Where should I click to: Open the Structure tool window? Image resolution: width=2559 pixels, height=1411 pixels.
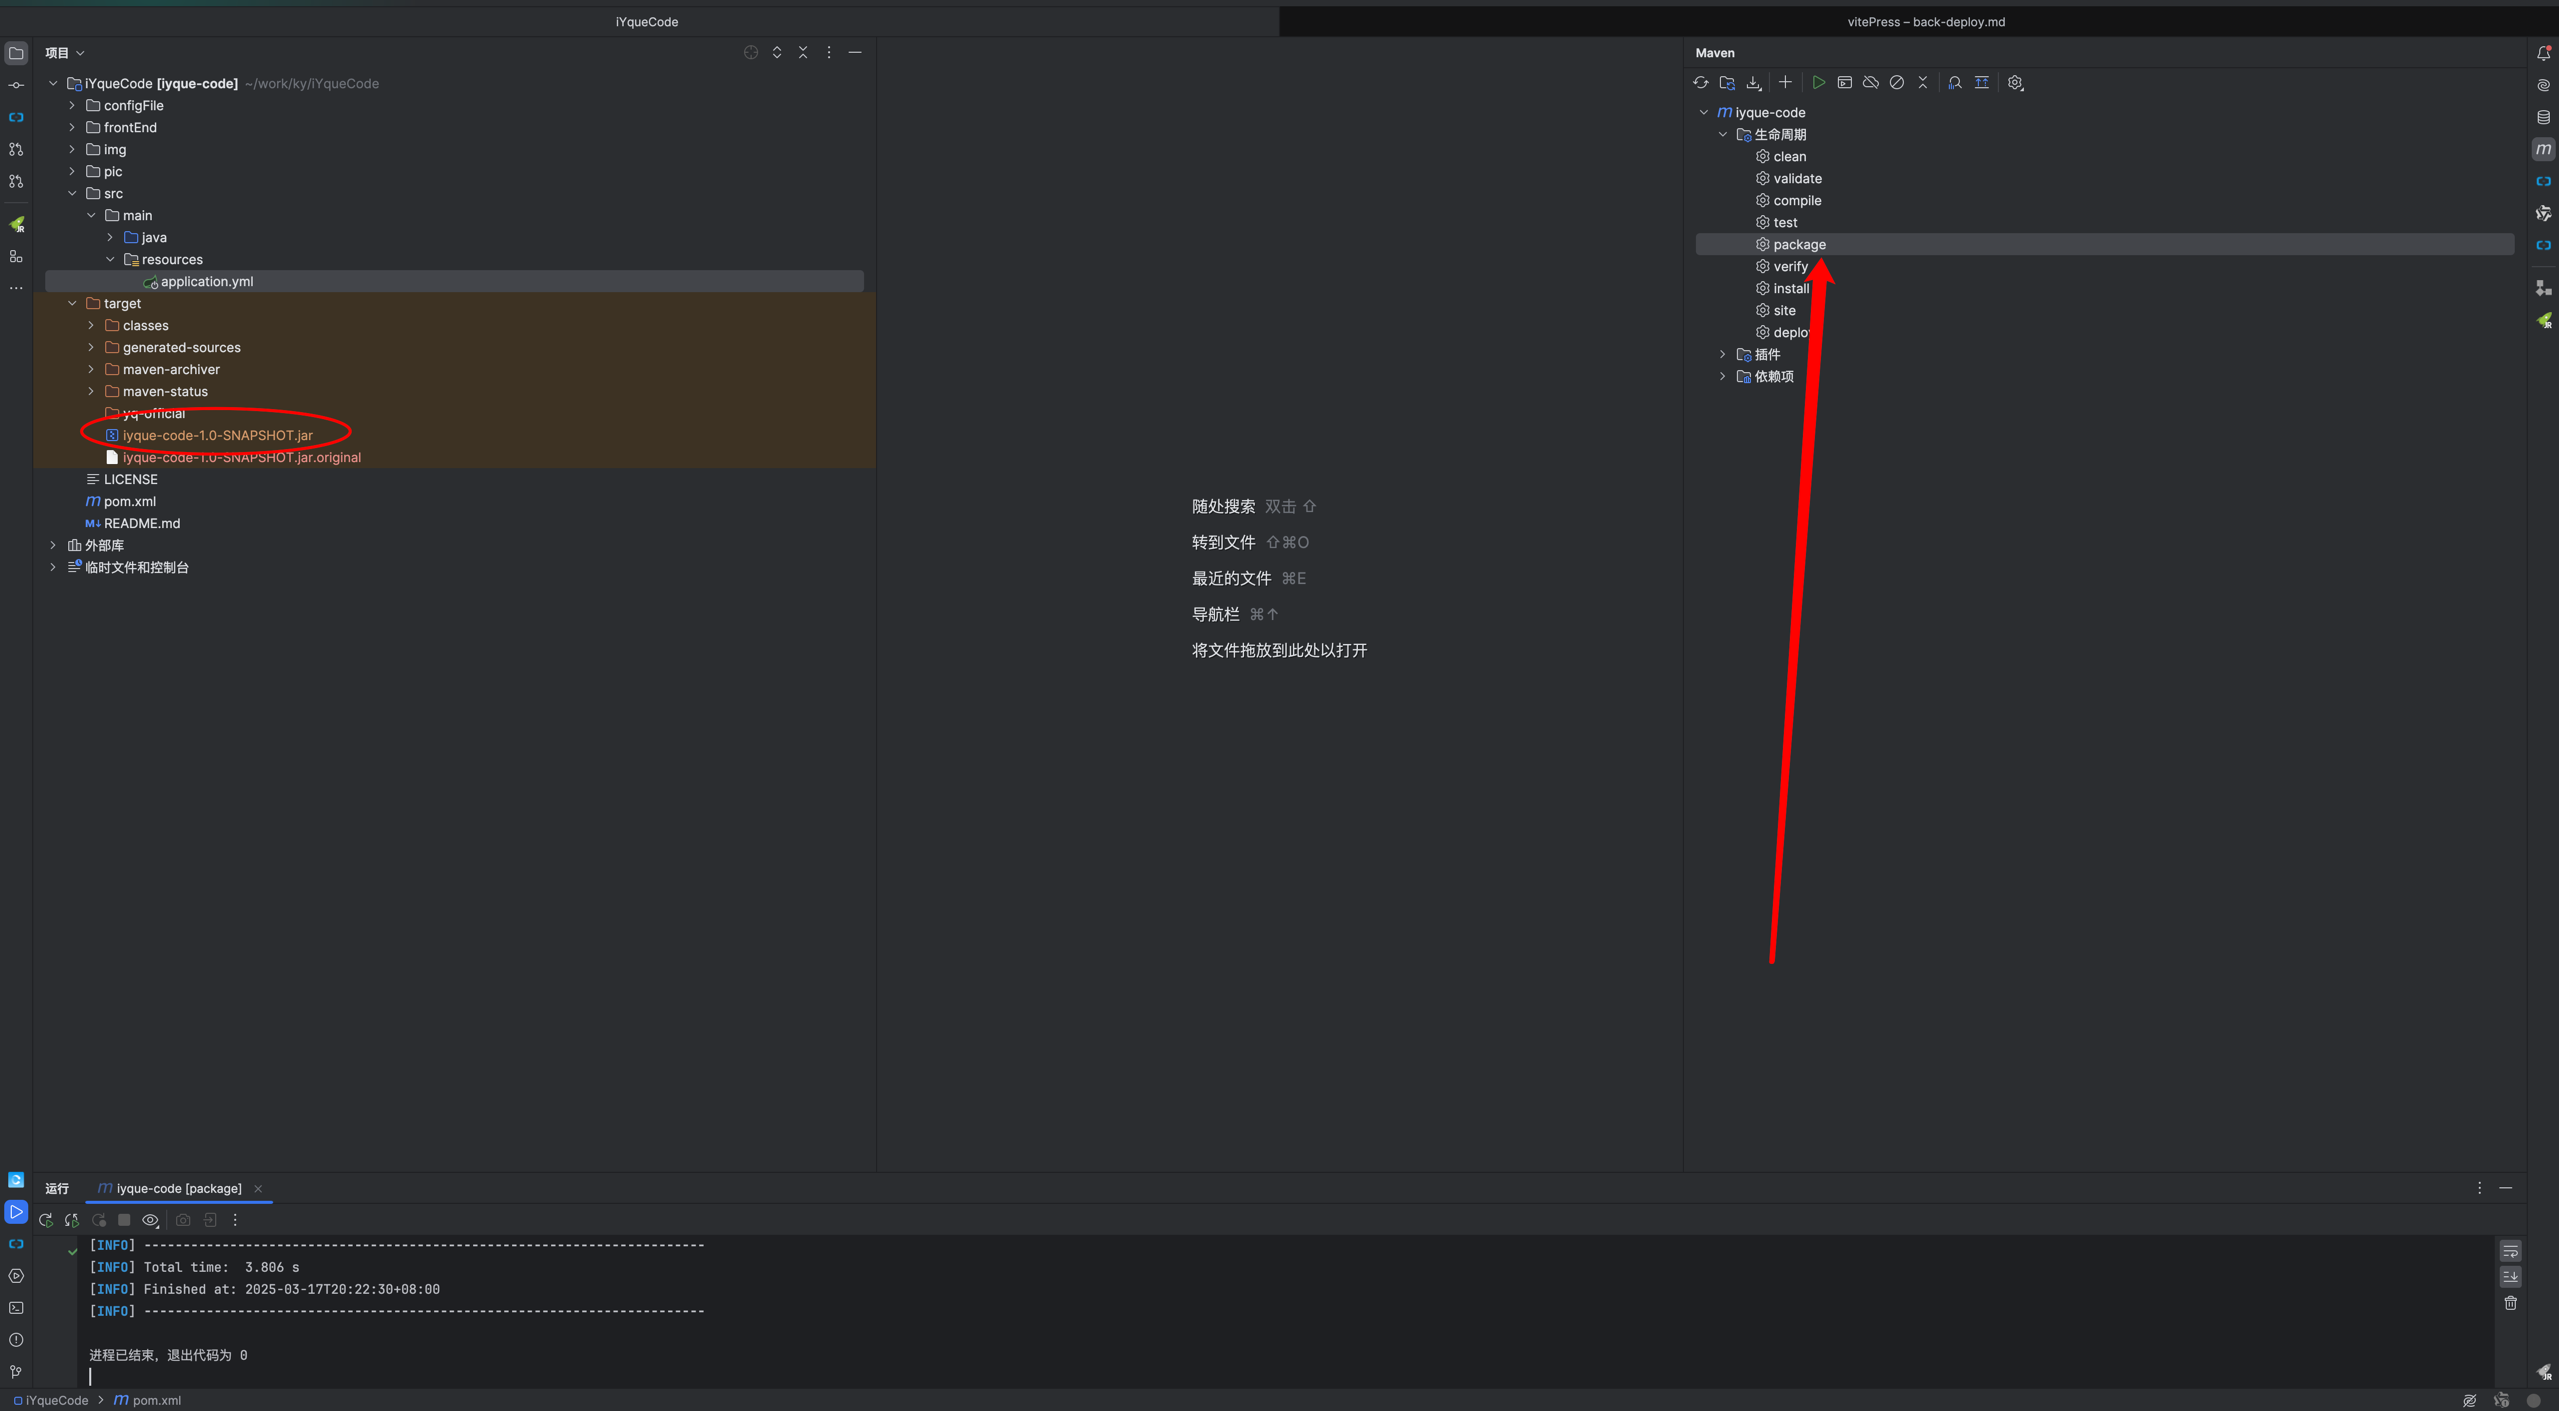click(x=16, y=257)
